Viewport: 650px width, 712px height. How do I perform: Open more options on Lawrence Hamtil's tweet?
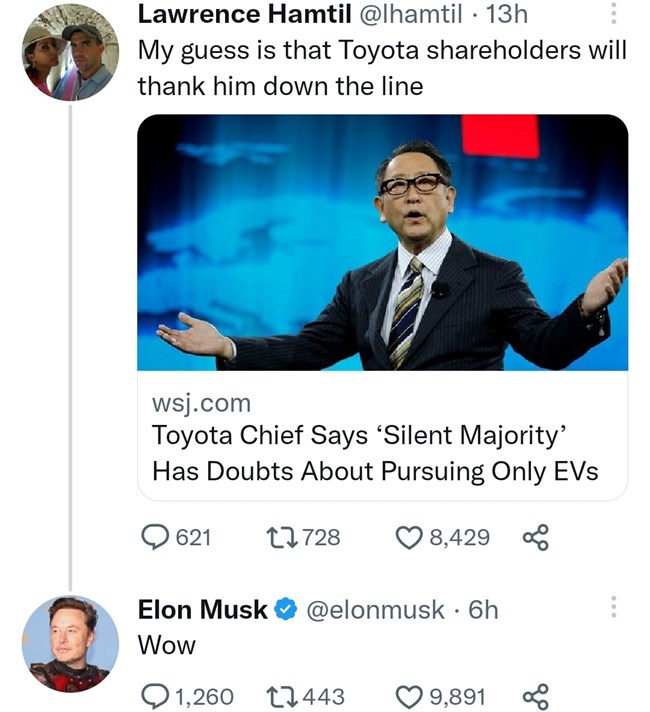(613, 14)
